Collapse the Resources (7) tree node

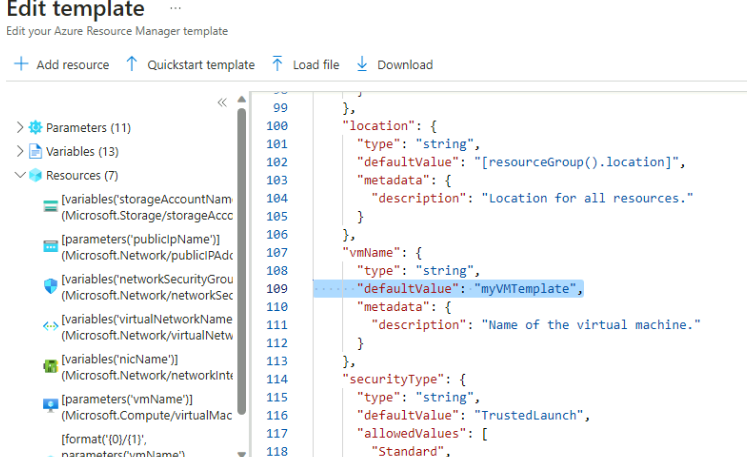[x=20, y=175]
